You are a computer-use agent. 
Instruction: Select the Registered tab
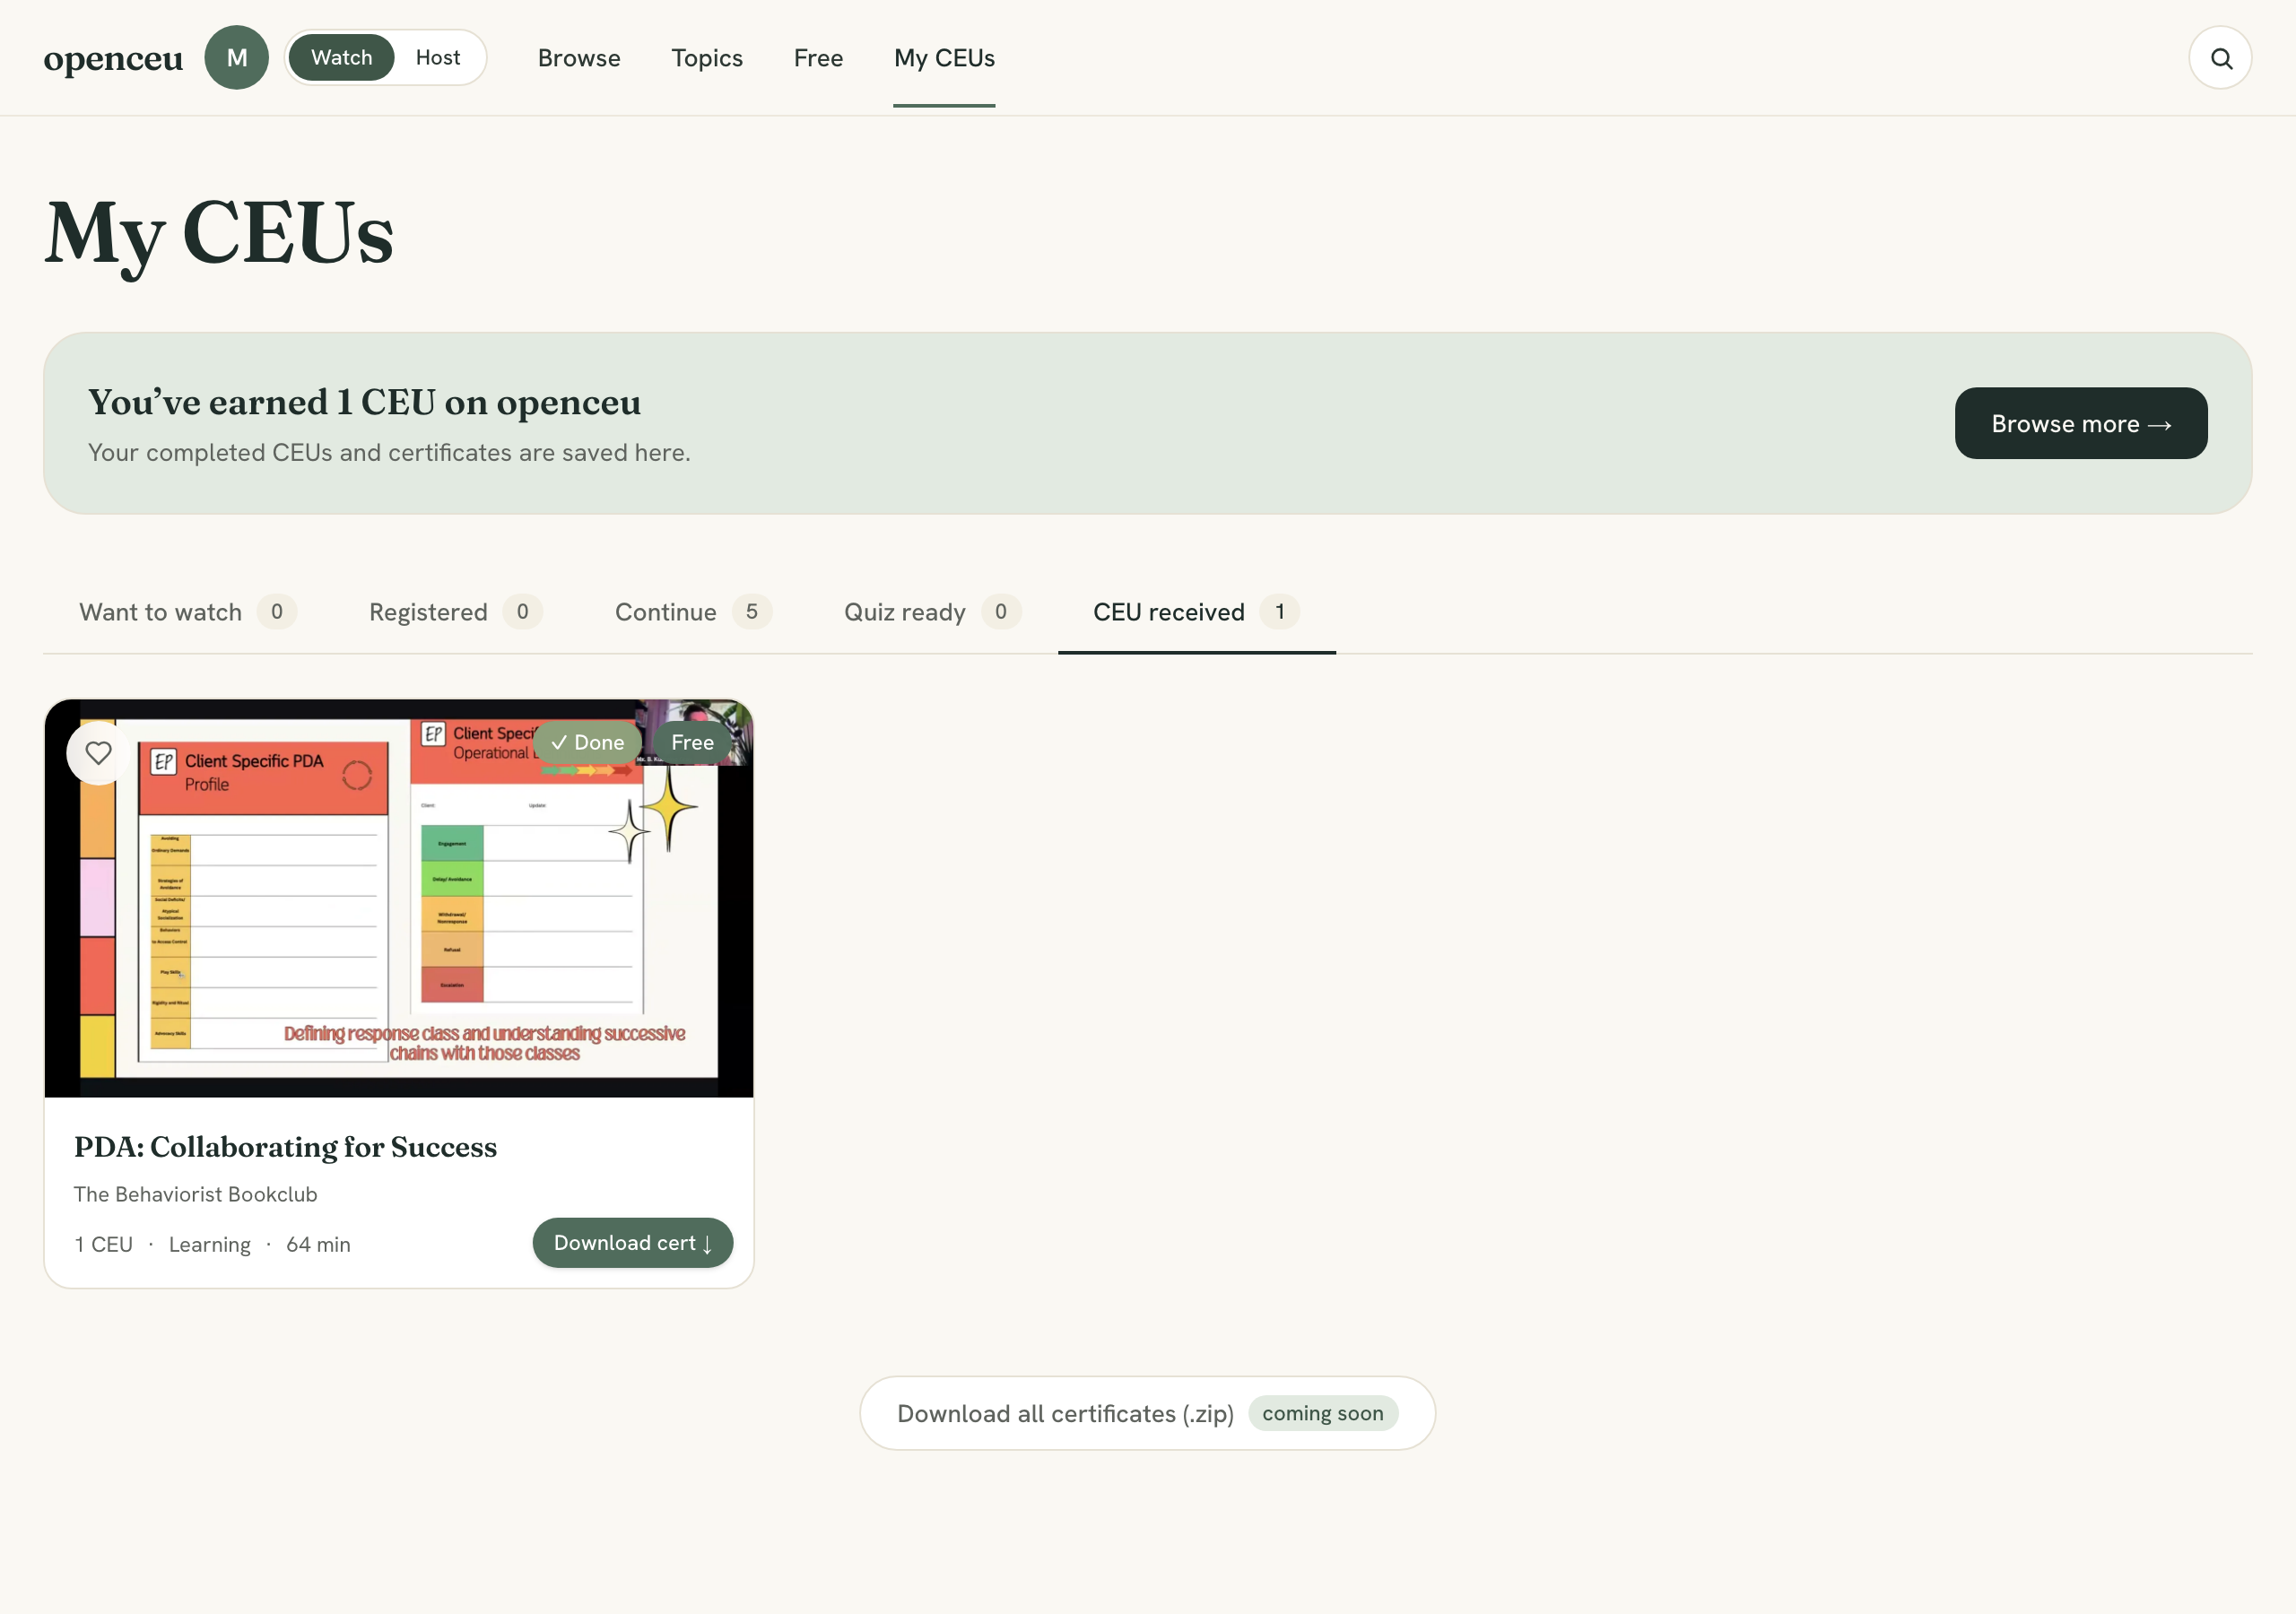pos(455,612)
